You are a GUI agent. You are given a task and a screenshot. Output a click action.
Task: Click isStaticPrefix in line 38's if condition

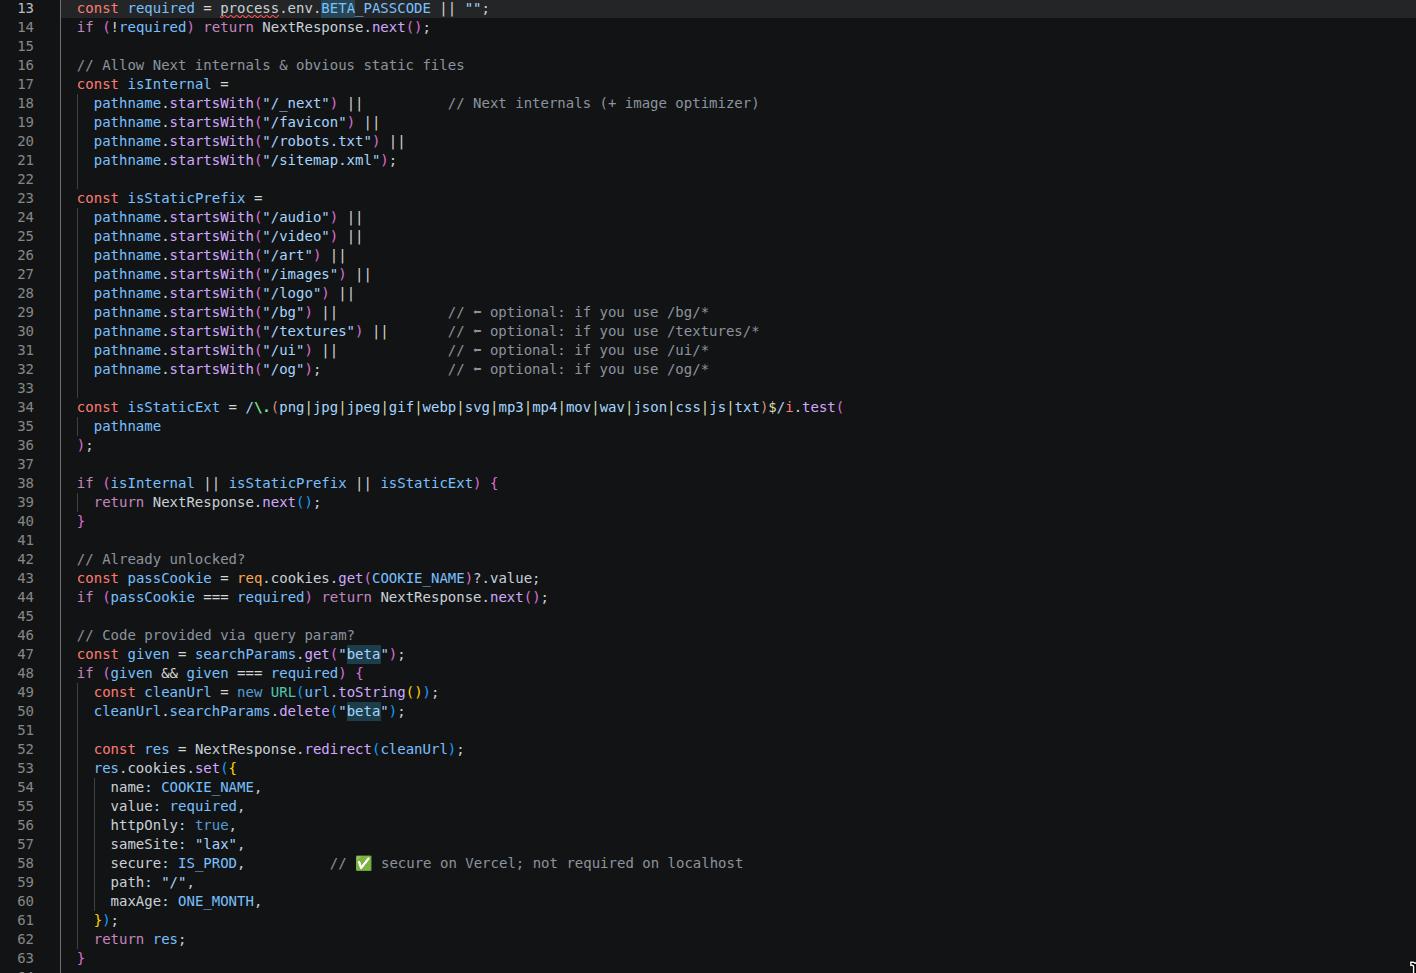pos(287,483)
